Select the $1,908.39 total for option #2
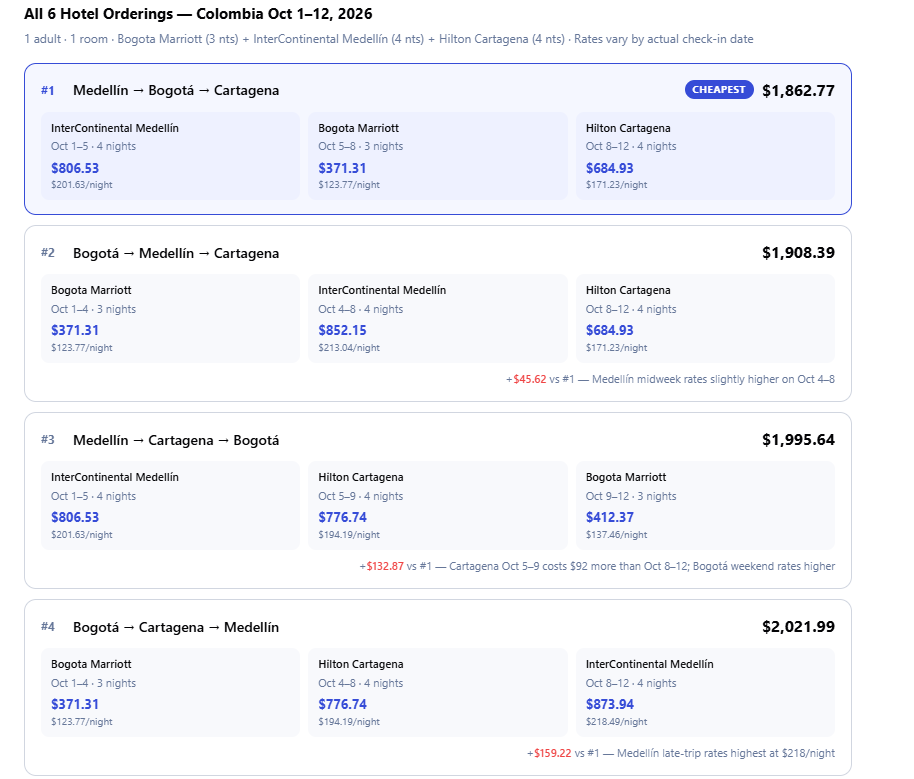The width and height of the screenshot is (914, 779). [798, 252]
